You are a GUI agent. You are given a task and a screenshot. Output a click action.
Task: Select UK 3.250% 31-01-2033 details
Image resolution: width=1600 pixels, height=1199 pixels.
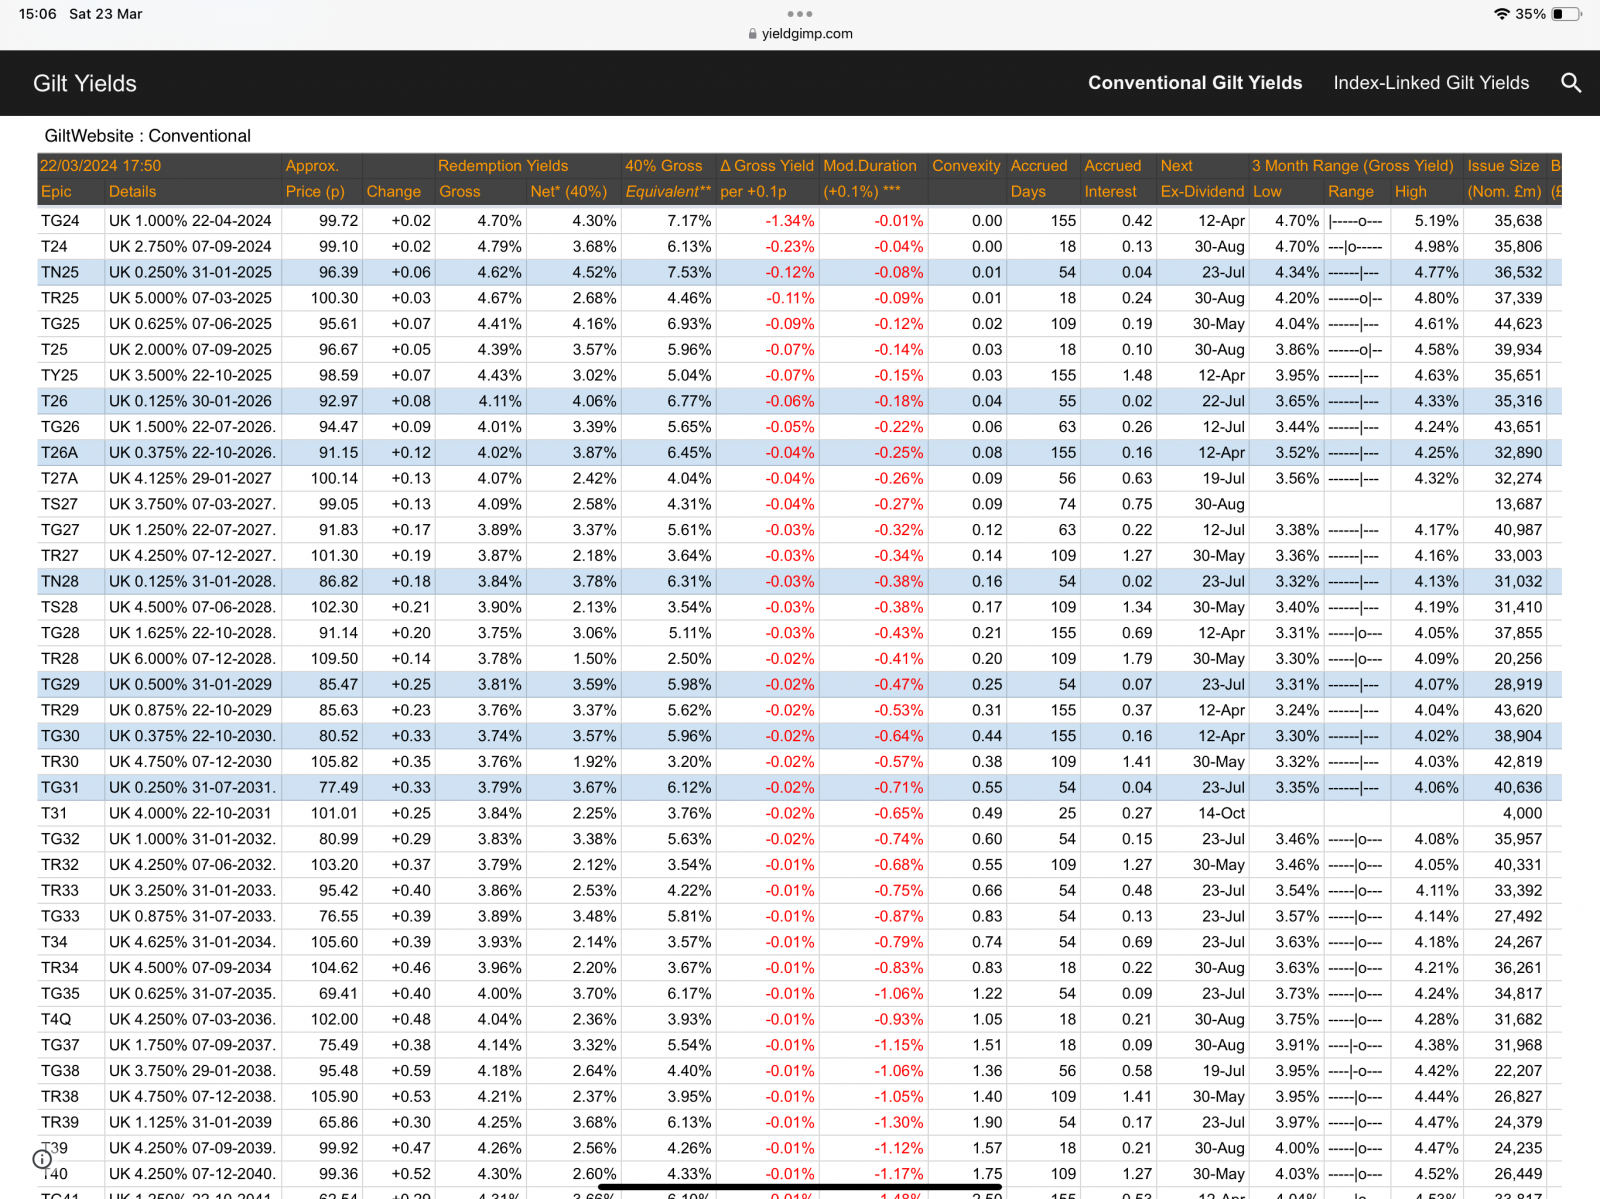pos(192,891)
